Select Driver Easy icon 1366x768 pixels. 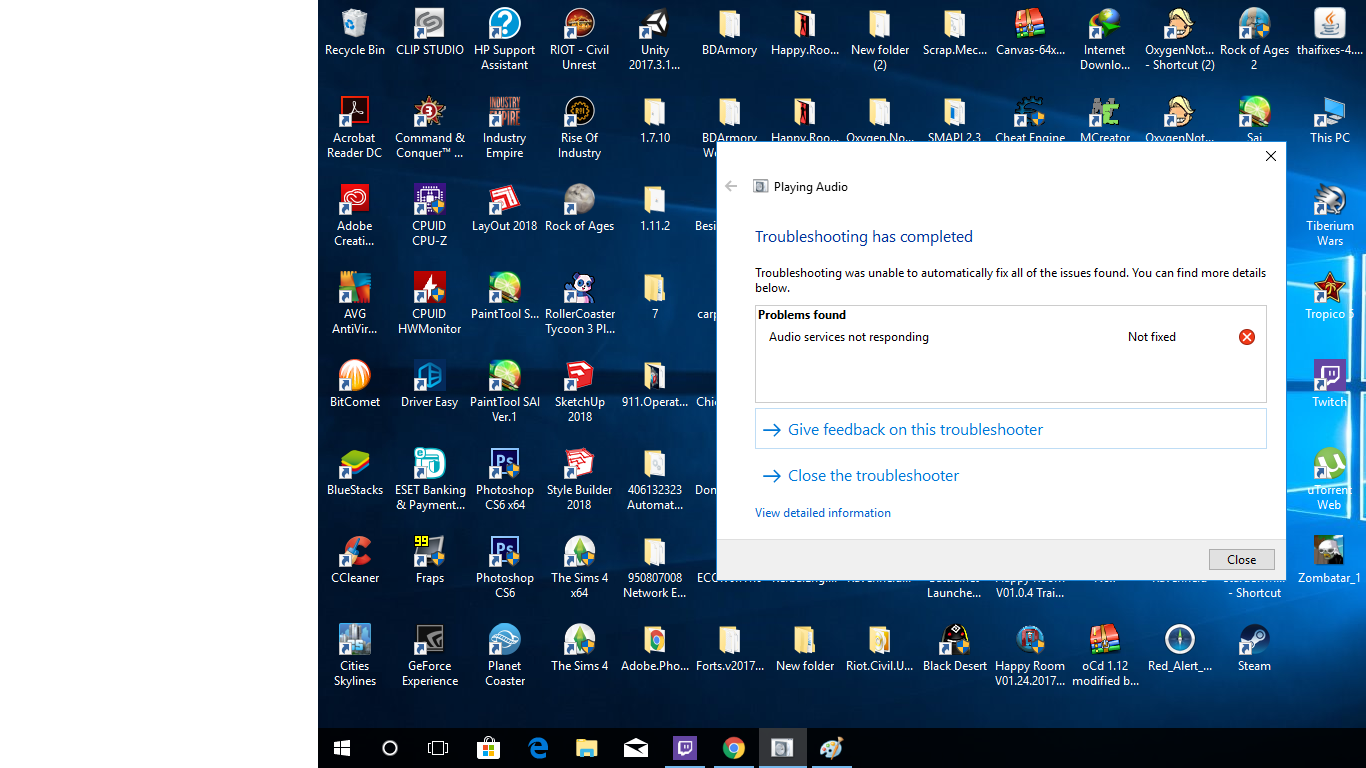(x=429, y=384)
